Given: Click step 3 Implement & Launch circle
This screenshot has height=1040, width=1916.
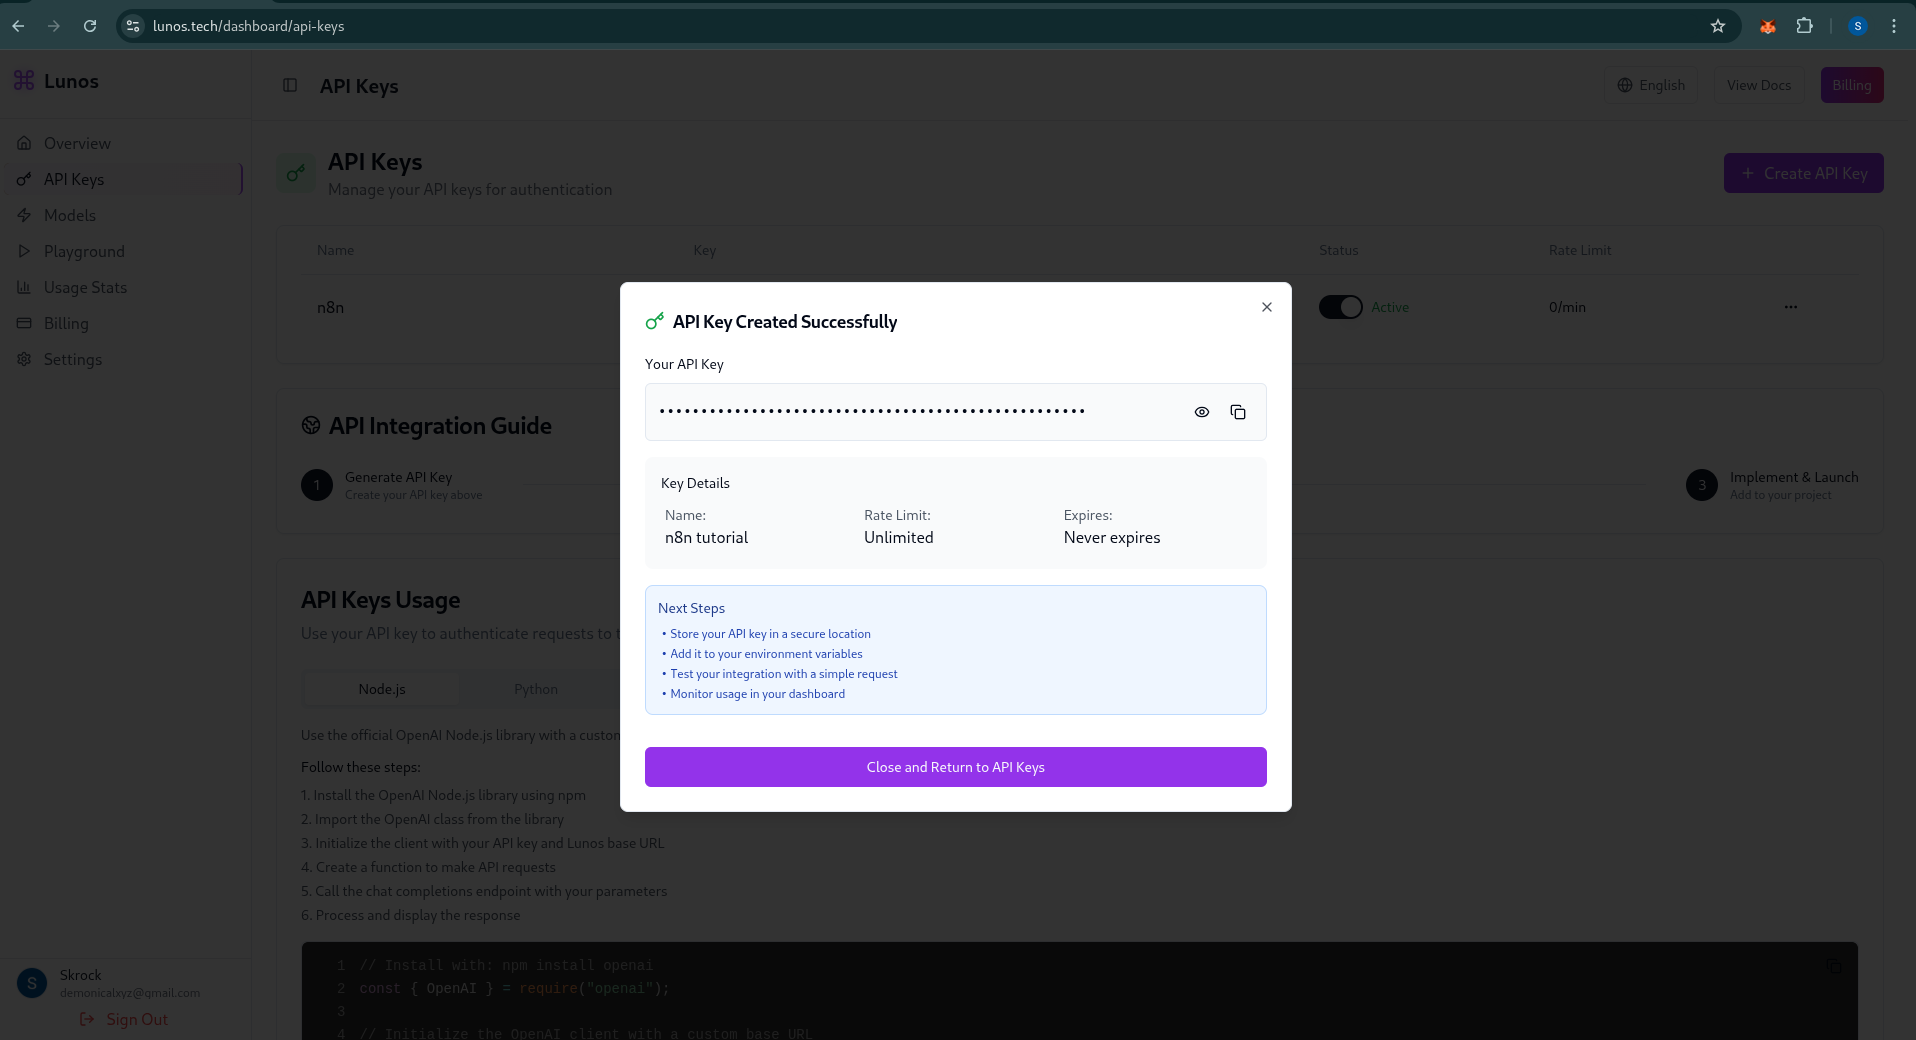Looking at the screenshot, I should click(x=1702, y=485).
